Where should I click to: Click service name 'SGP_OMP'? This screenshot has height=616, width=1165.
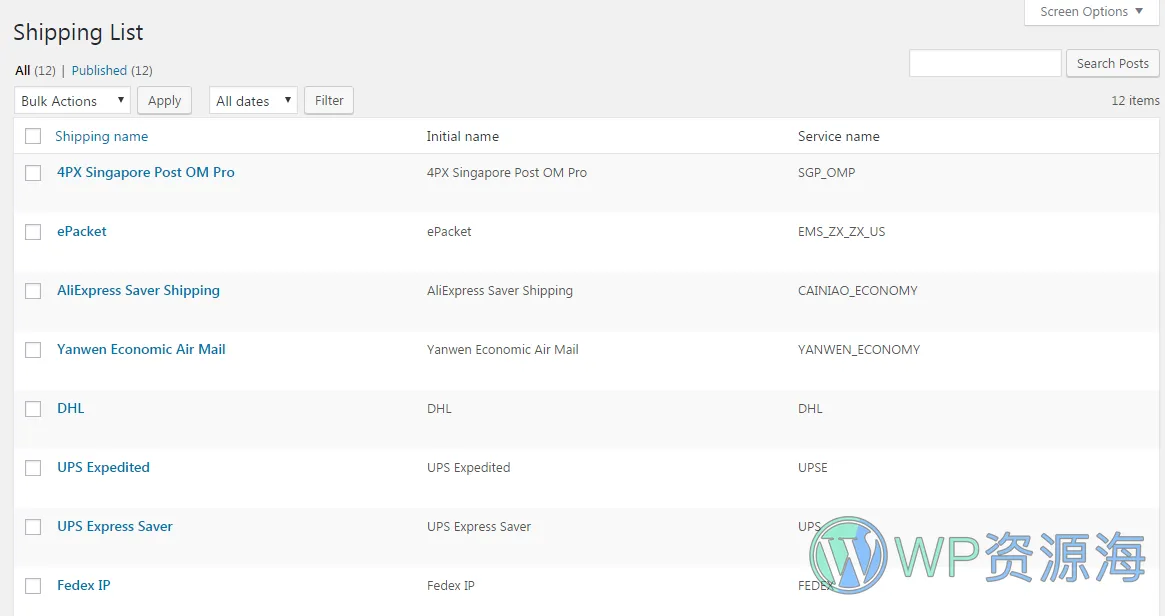(827, 172)
